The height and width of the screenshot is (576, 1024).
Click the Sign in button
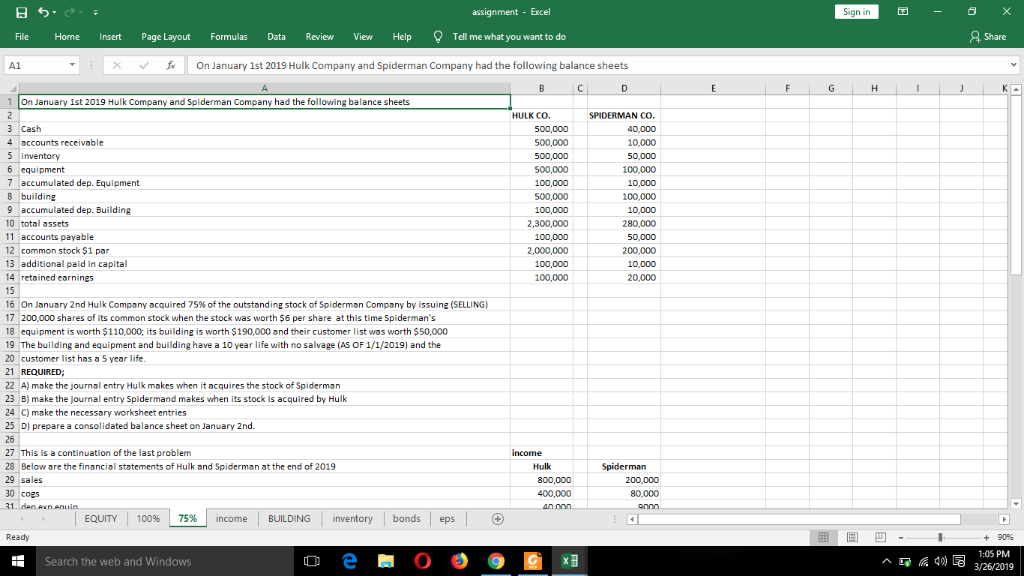[x=856, y=9]
